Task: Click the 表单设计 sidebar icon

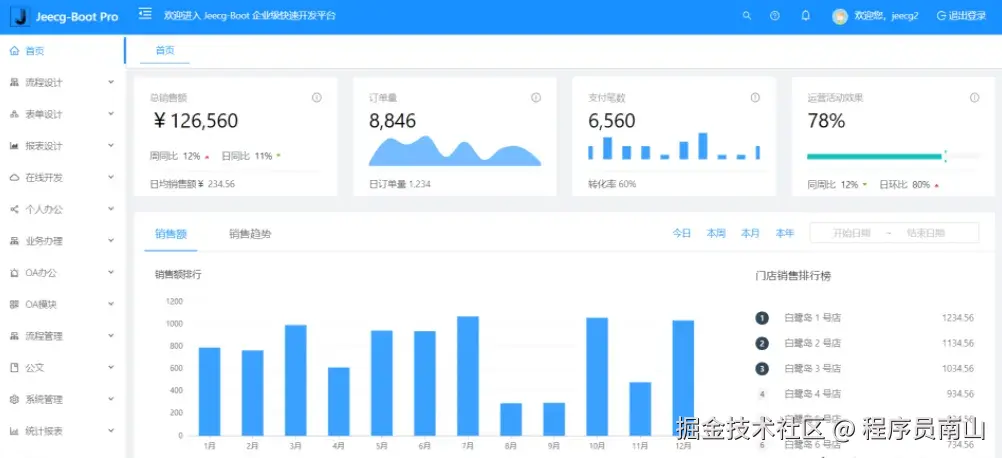Action: [14, 114]
